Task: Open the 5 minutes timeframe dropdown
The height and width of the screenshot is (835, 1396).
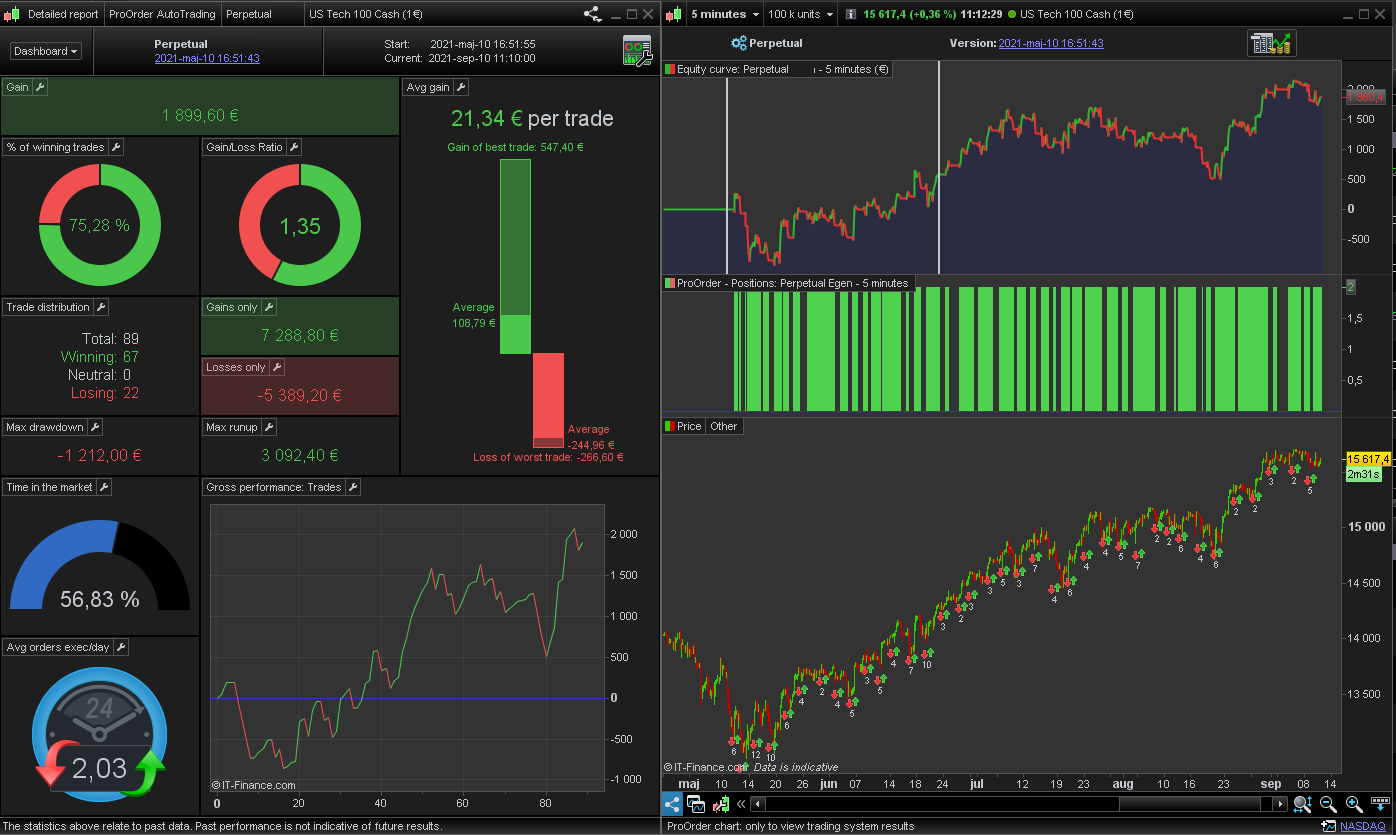Action: tap(724, 14)
